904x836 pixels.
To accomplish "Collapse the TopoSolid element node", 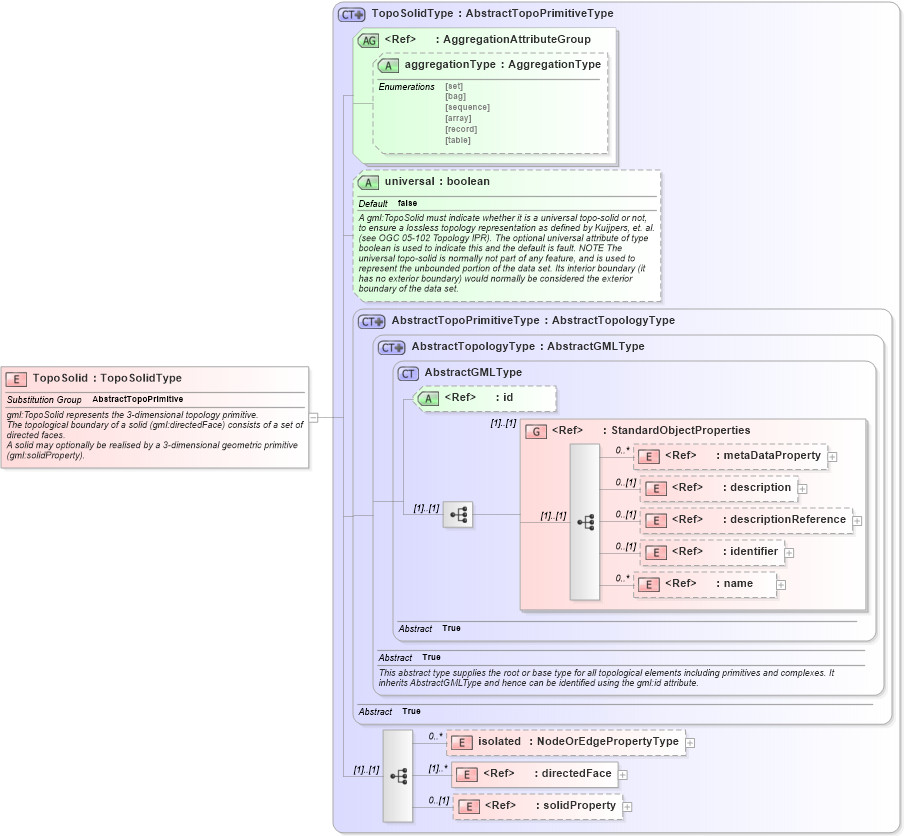I will [313, 417].
